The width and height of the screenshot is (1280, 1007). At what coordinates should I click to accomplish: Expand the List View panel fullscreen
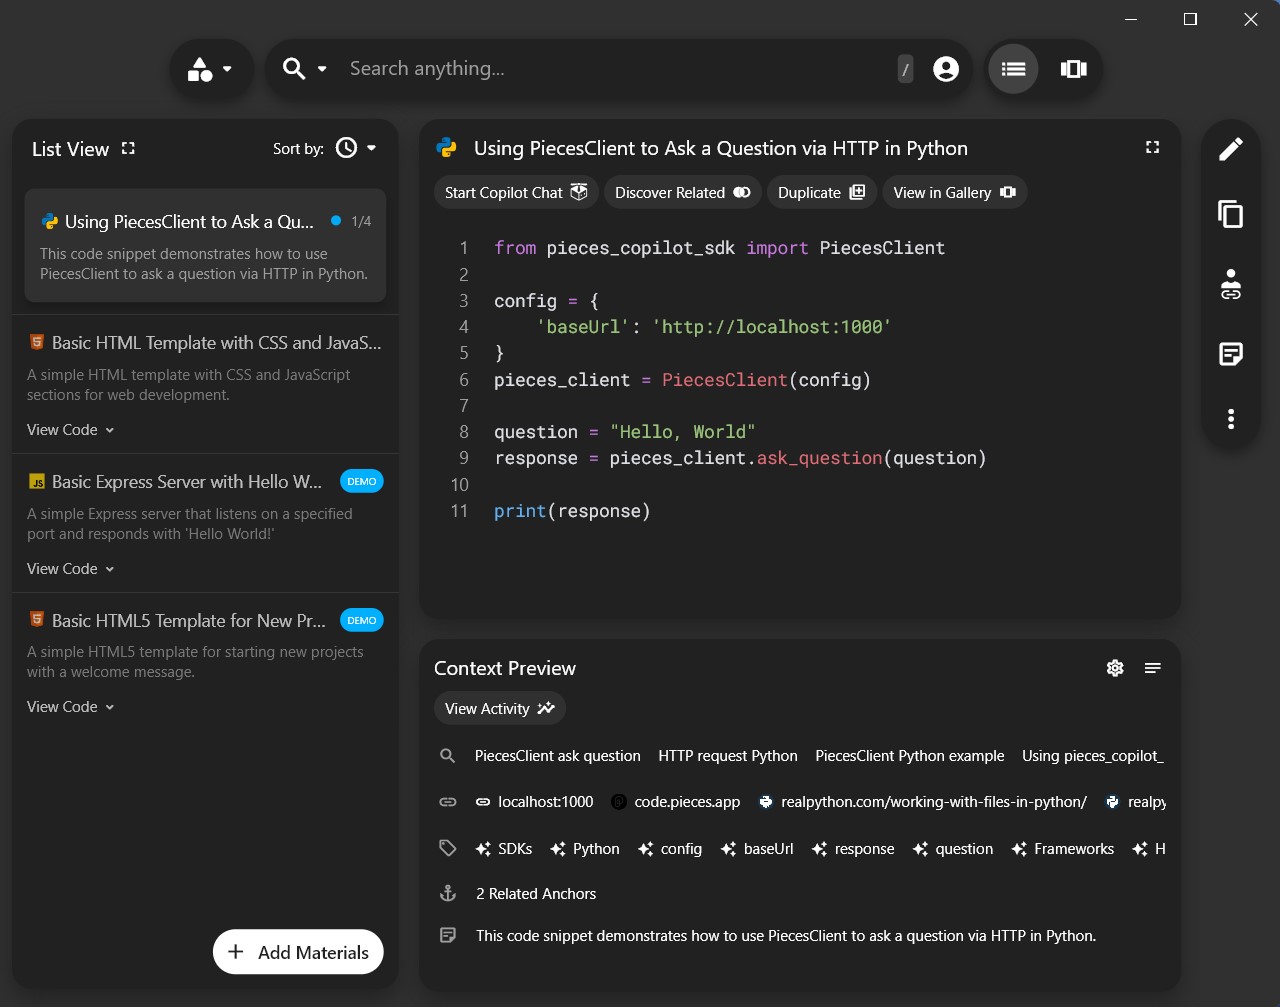point(128,148)
